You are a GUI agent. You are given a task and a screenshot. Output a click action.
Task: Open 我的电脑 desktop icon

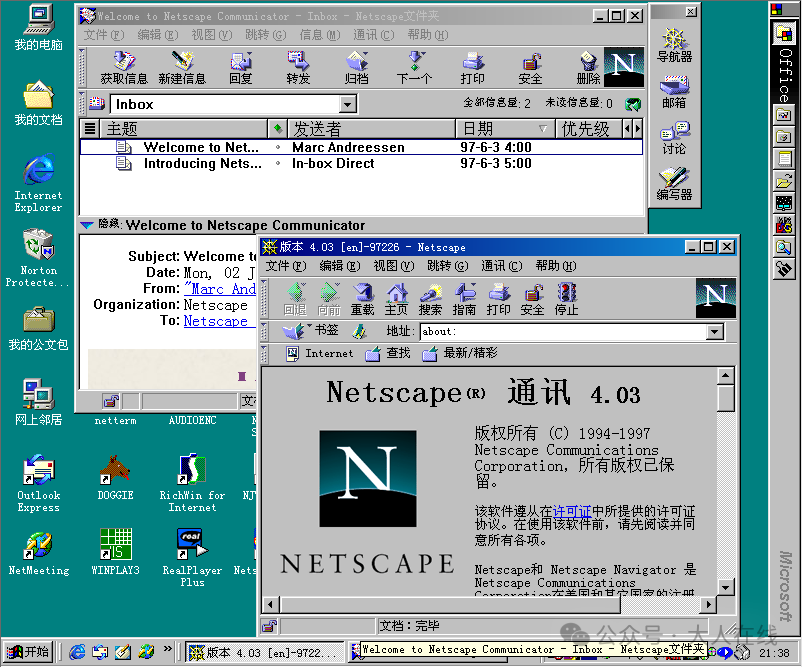[x=38, y=28]
